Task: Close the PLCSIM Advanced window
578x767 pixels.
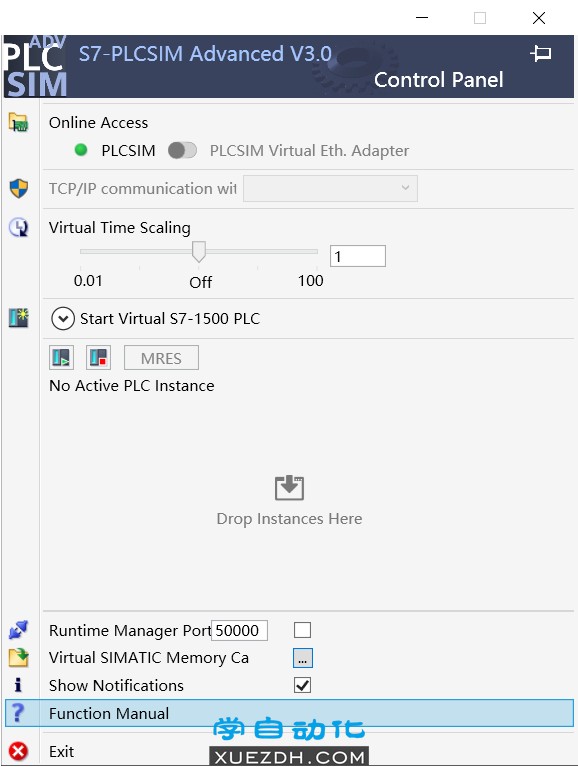Action: (539, 18)
